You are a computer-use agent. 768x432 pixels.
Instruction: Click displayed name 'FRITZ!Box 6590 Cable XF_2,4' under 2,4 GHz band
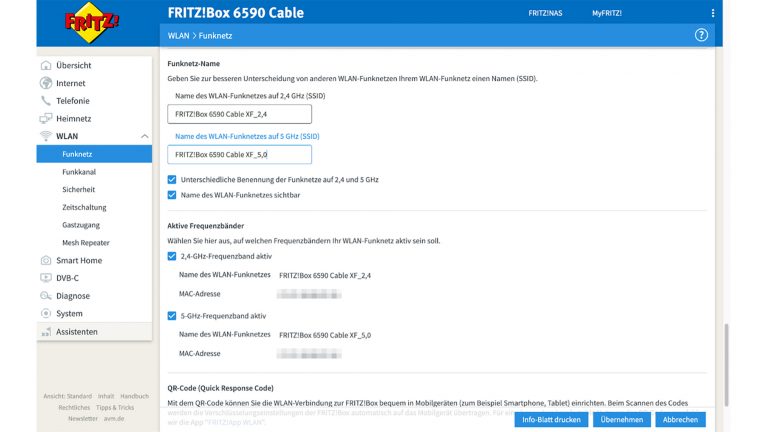[x=325, y=275]
